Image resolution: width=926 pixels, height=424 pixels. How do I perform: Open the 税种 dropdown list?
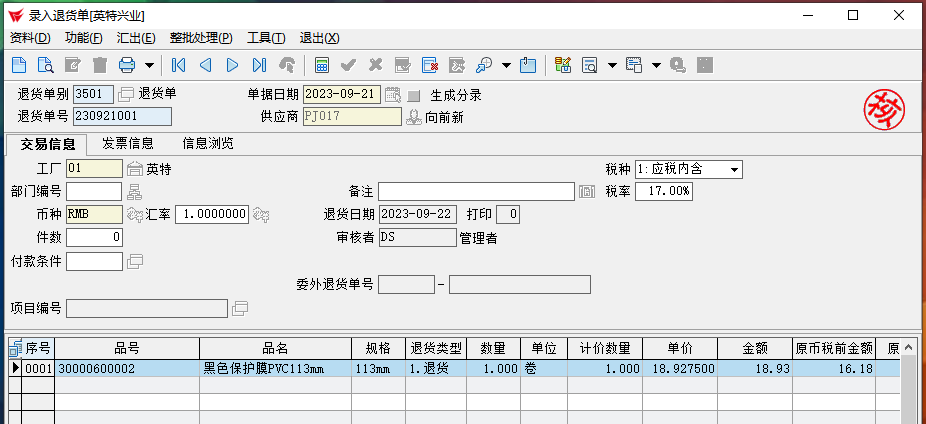735,169
